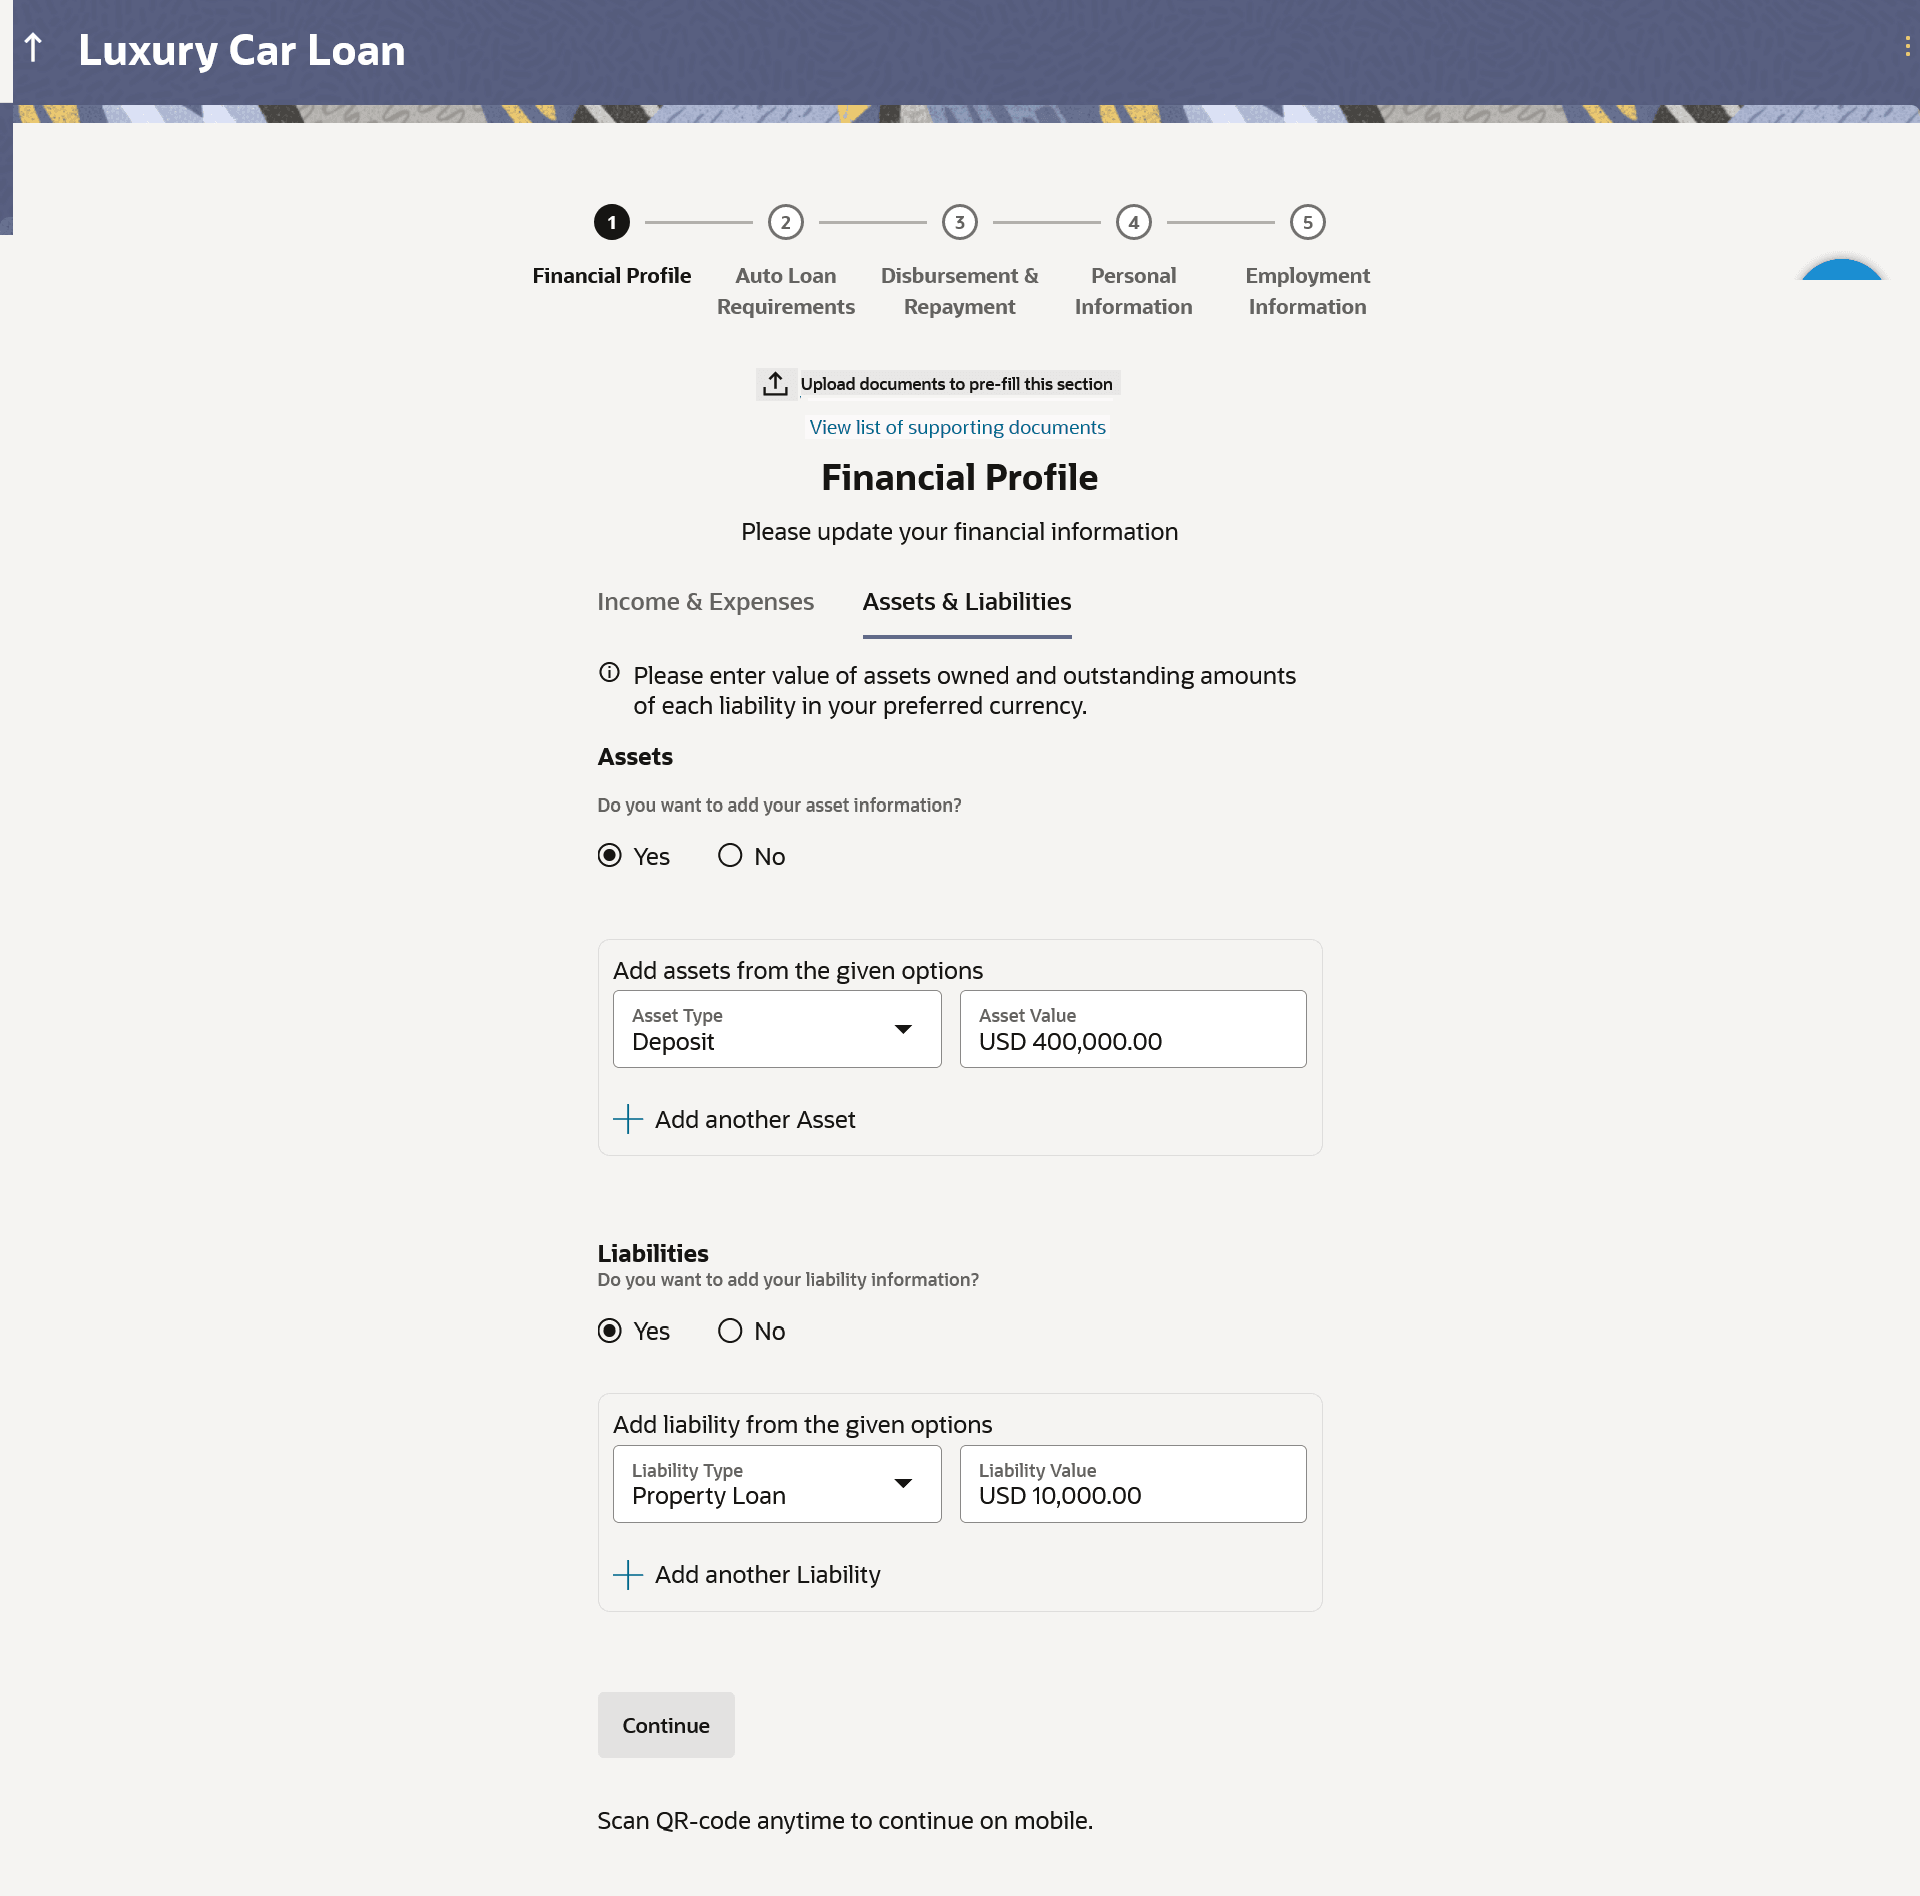
Task: Click the upload documents icon
Action: coord(775,384)
